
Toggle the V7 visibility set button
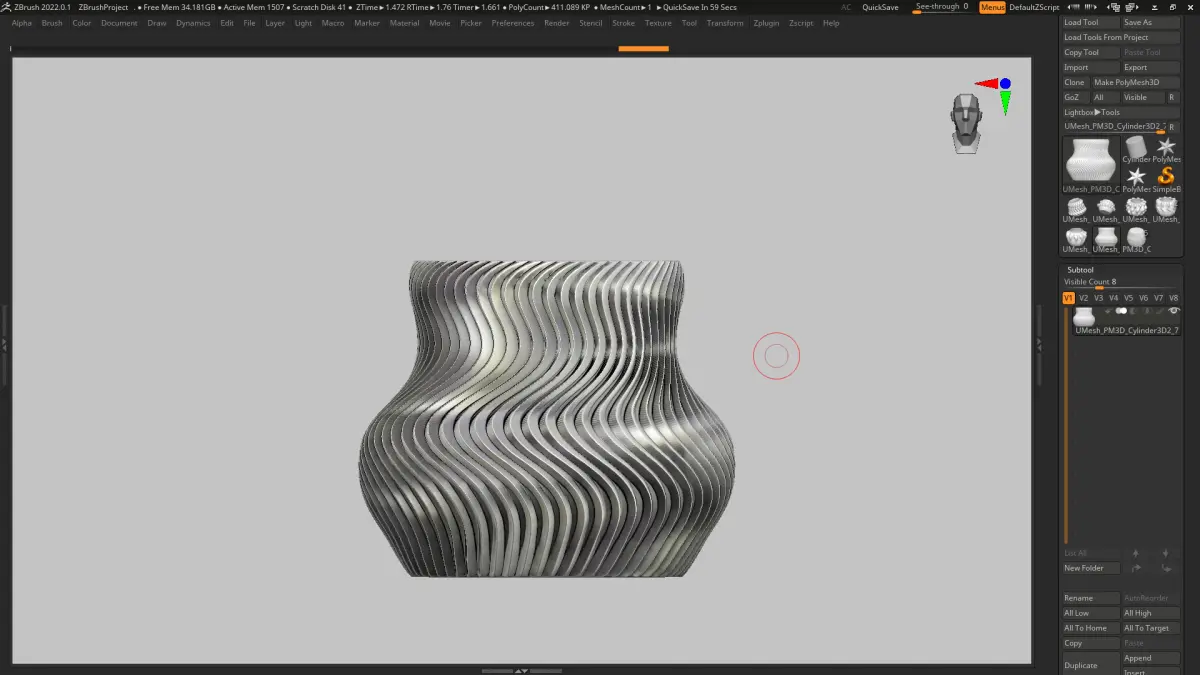(1158, 298)
